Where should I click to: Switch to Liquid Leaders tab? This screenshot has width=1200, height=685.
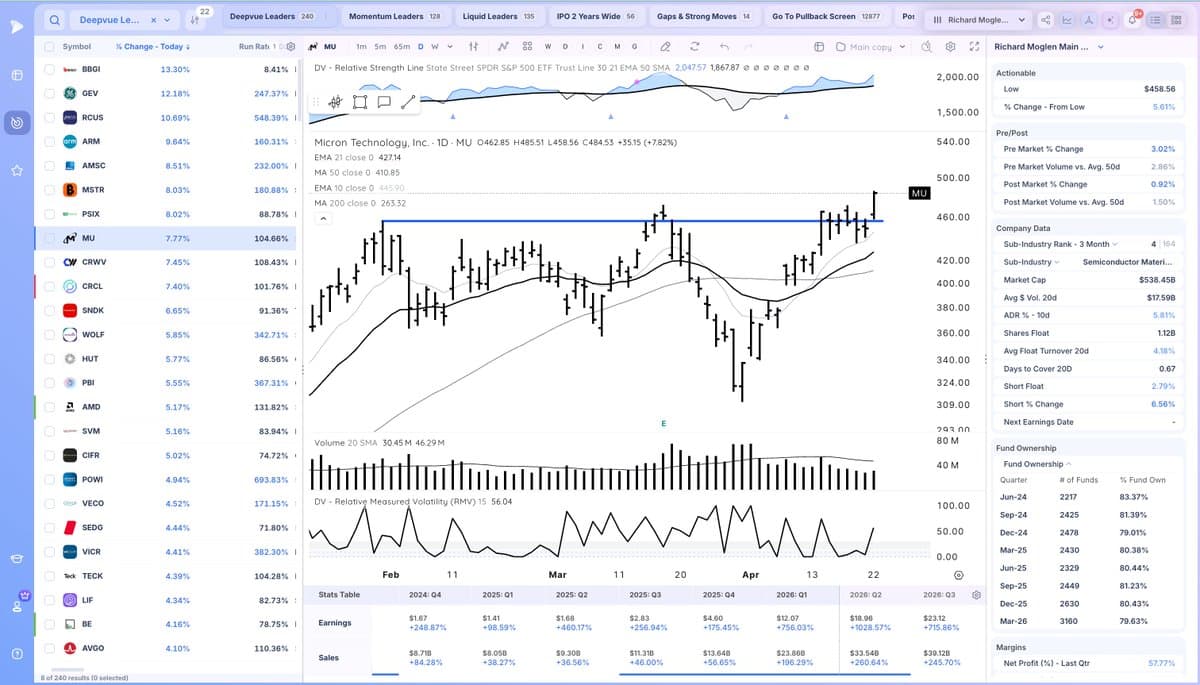click(498, 16)
